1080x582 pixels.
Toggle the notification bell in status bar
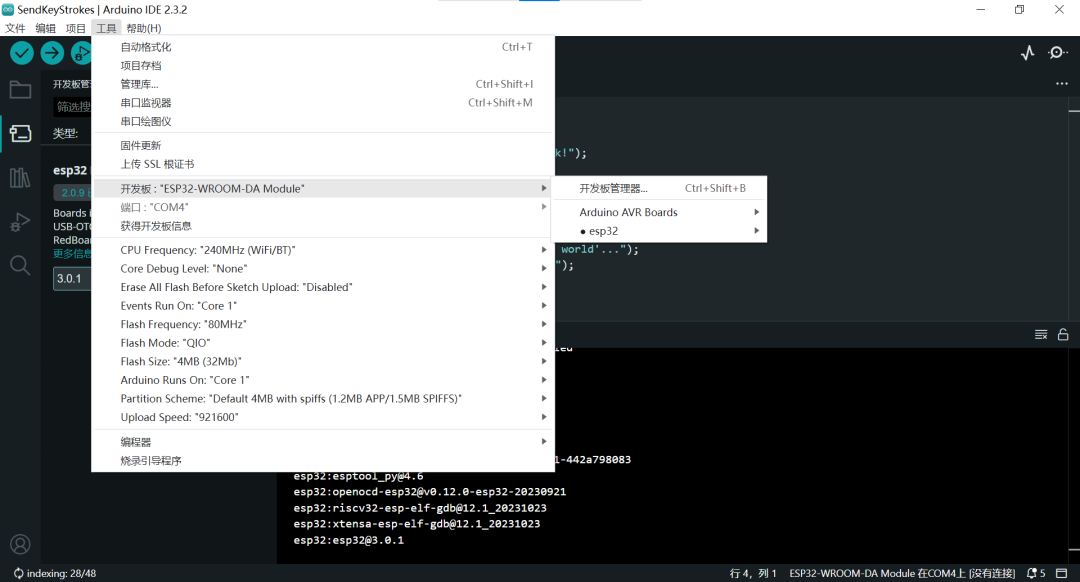(x=1033, y=572)
